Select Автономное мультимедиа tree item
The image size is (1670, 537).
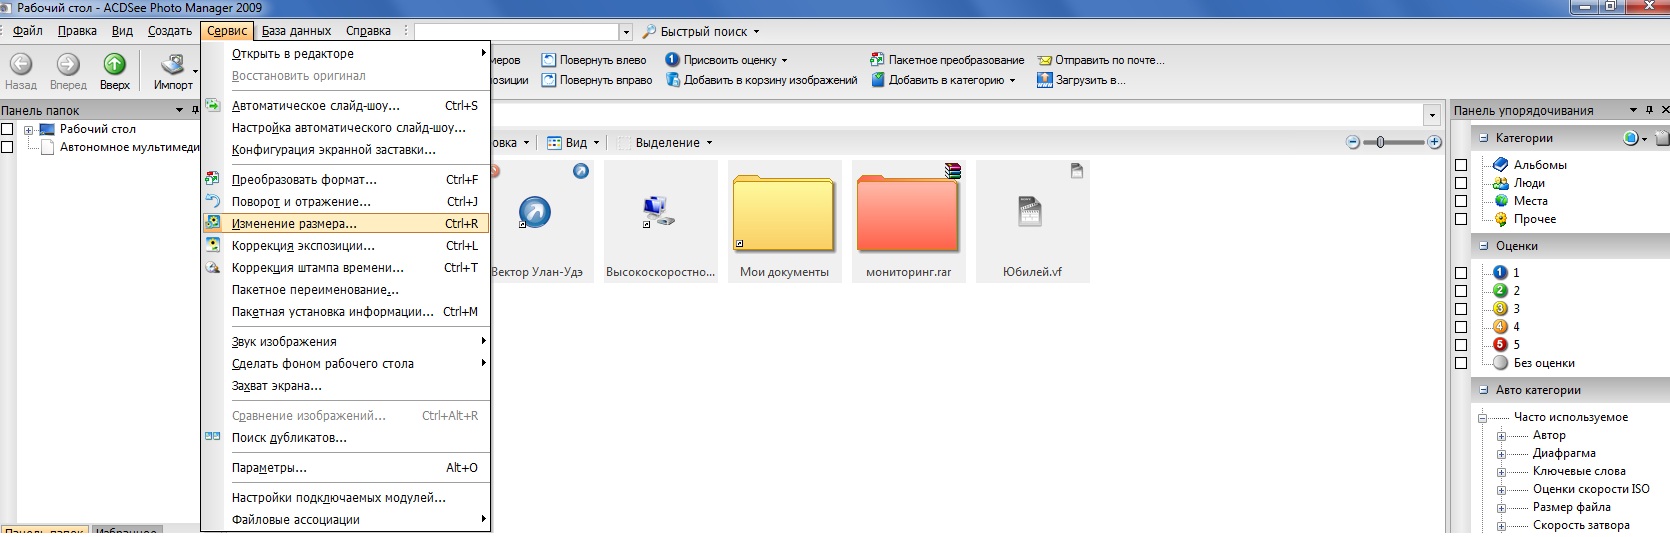tap(130, 147)
